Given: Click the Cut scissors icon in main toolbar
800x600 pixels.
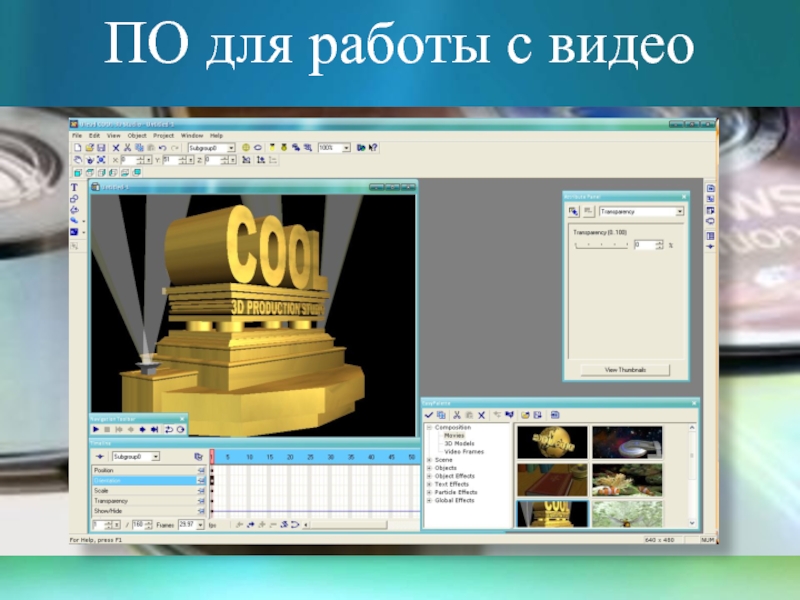Looking at the screenshot, I should 128,147.
